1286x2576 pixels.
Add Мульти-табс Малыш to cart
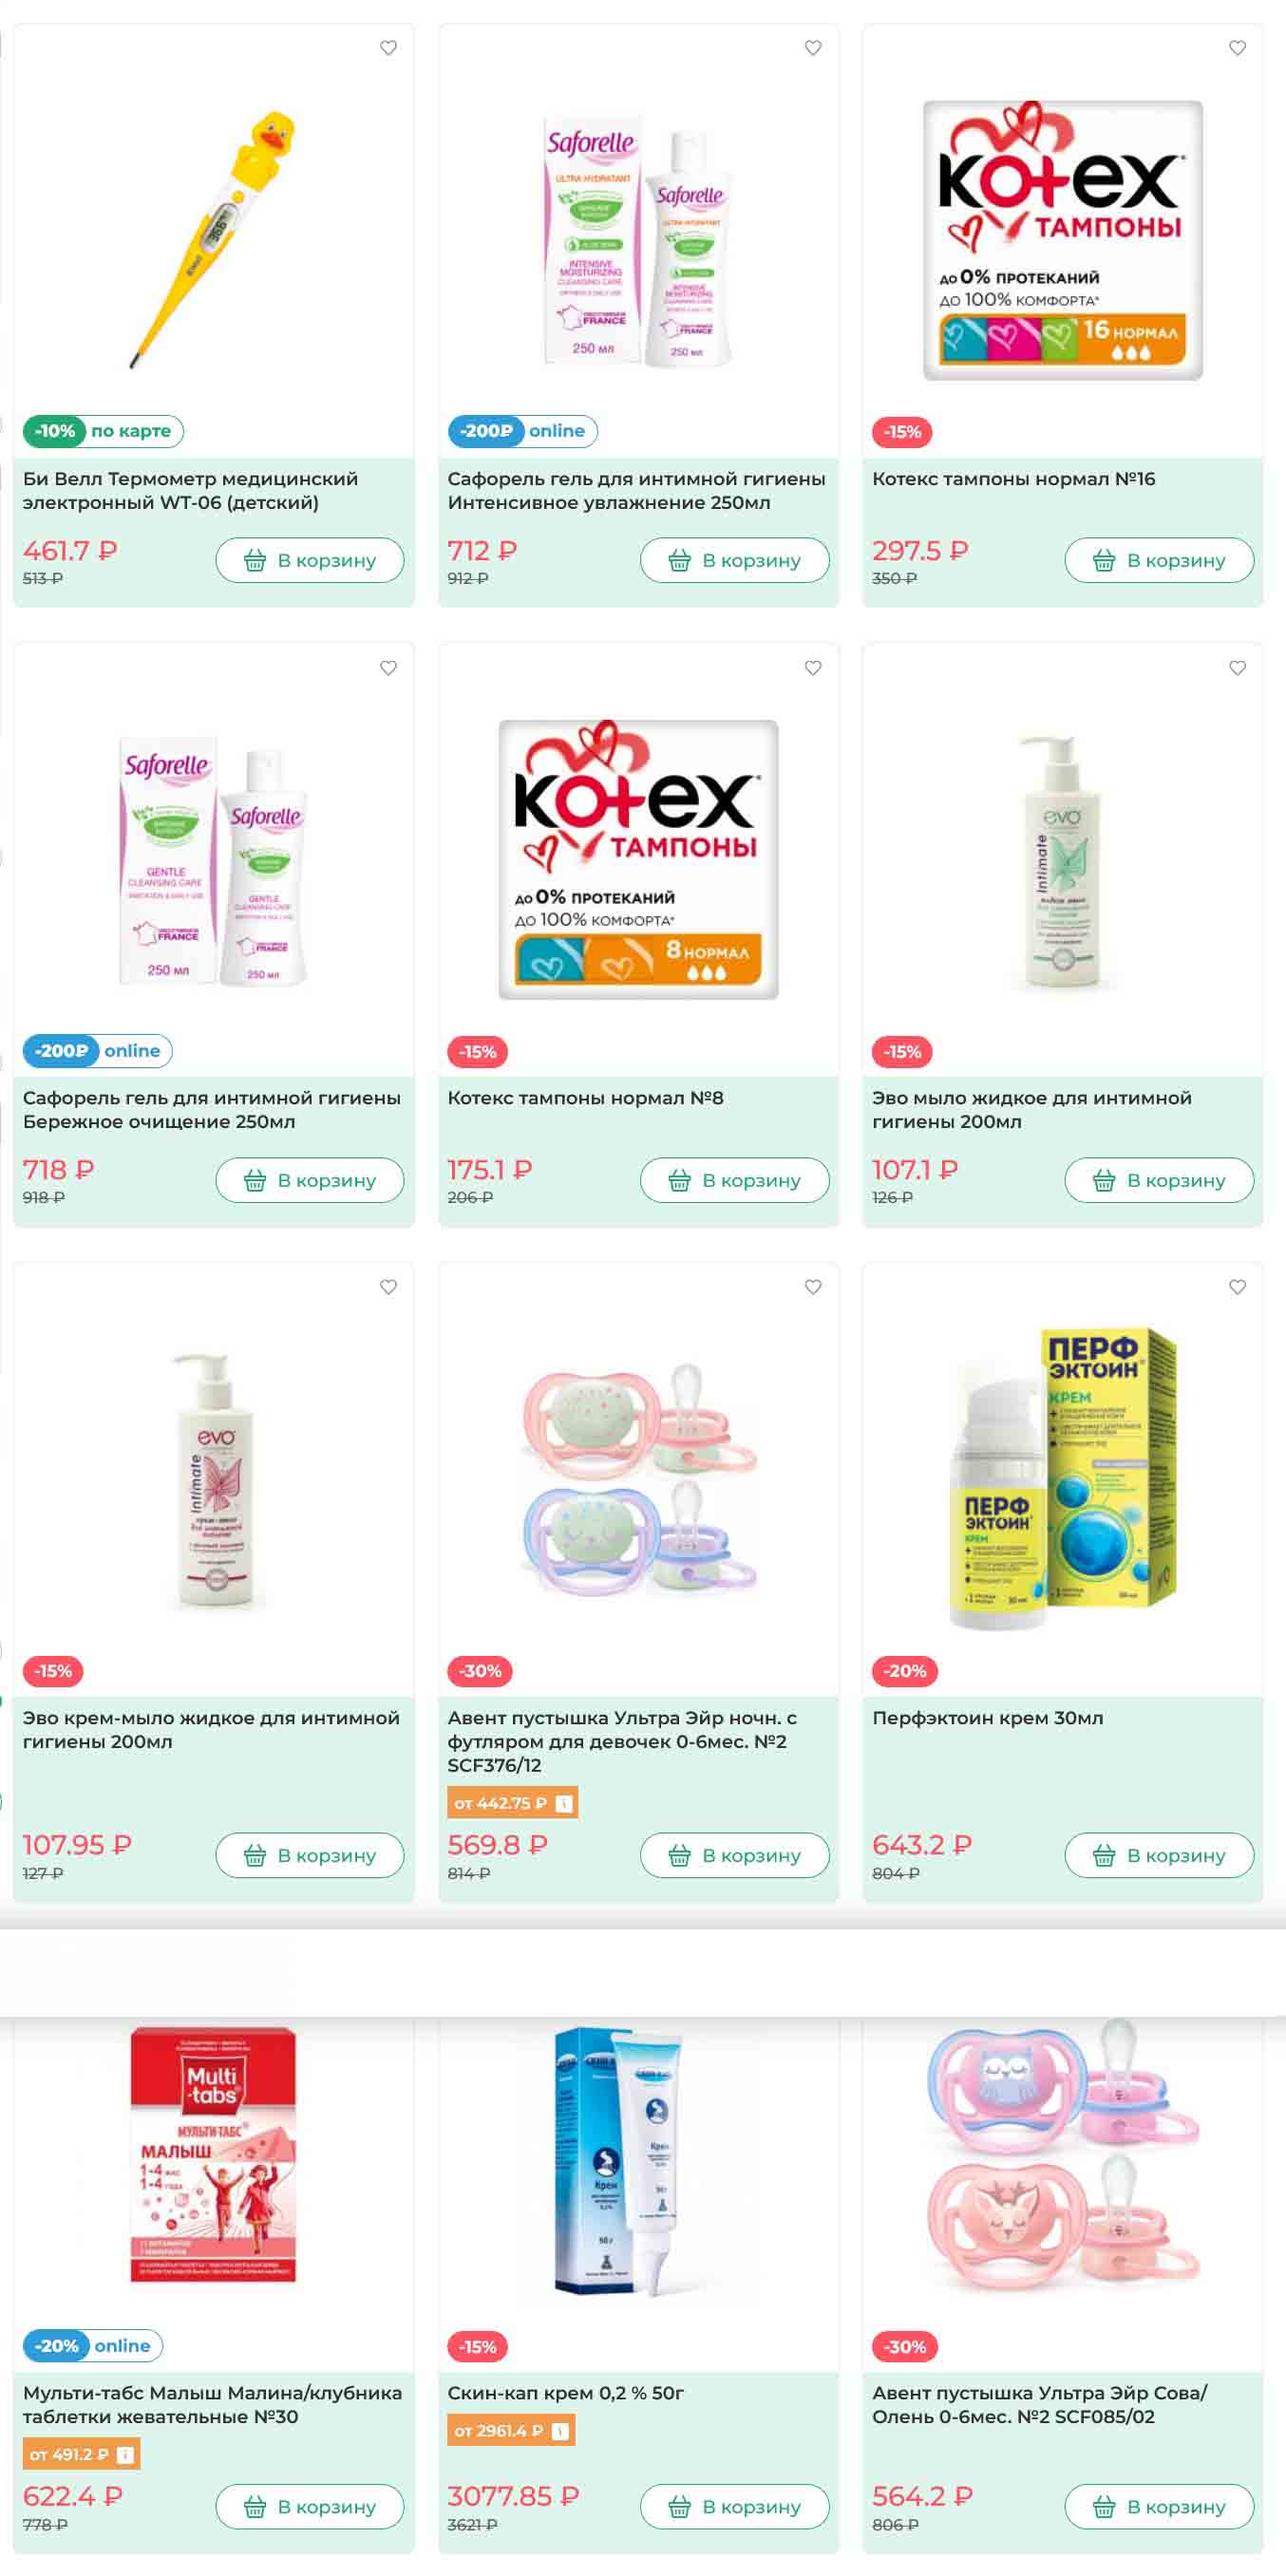(310, 2506)
